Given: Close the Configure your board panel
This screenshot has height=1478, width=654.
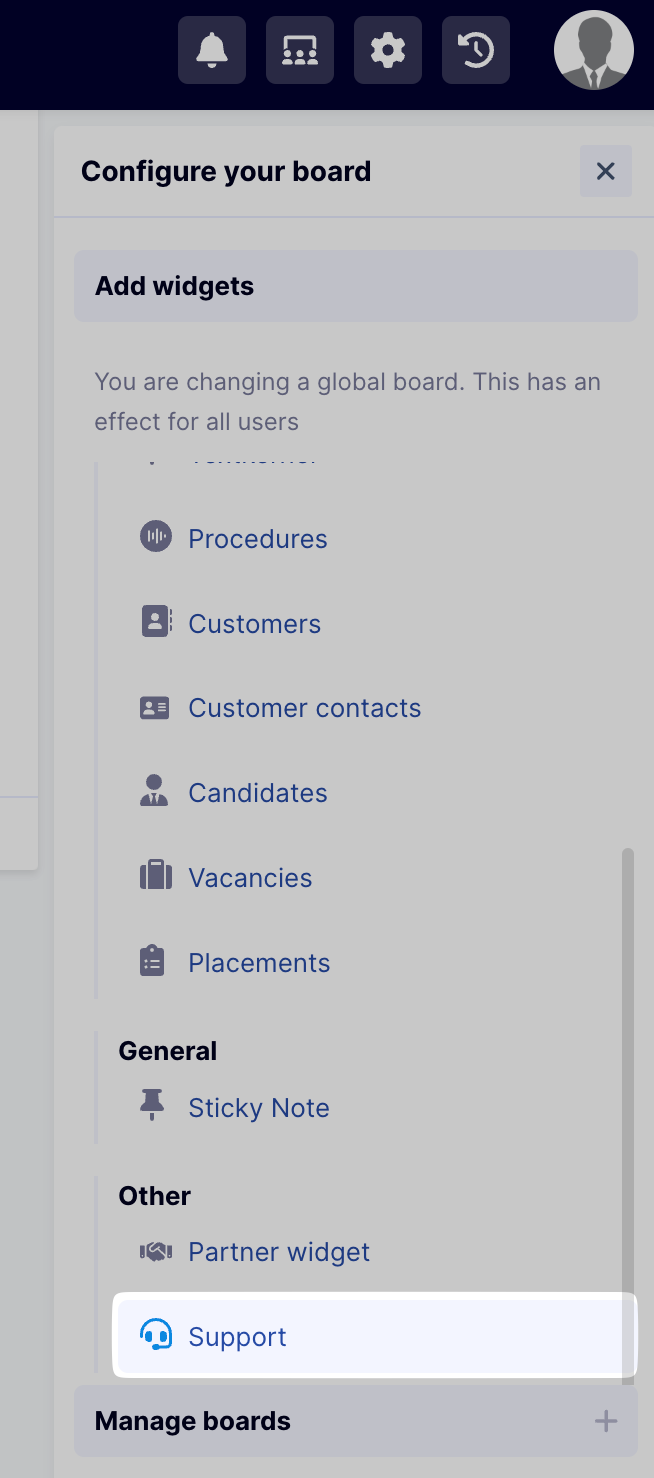Looking at the screenshot, I should click(605, 171).
